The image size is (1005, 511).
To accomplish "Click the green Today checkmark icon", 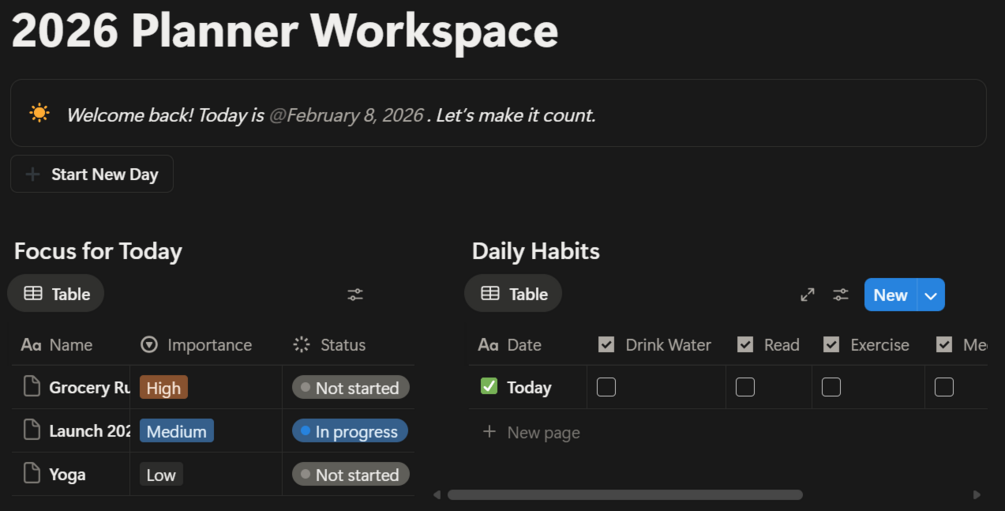I will point(489,386).
